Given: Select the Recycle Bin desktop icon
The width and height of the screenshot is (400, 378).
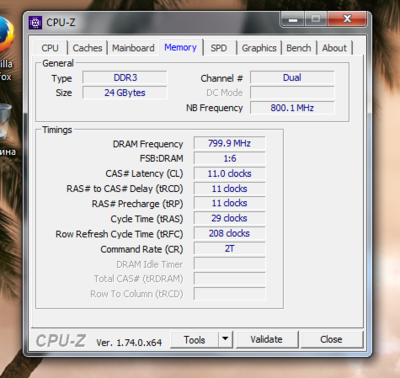Looking at the screenshot, I should pyautogui.click(x=5, y=122).
